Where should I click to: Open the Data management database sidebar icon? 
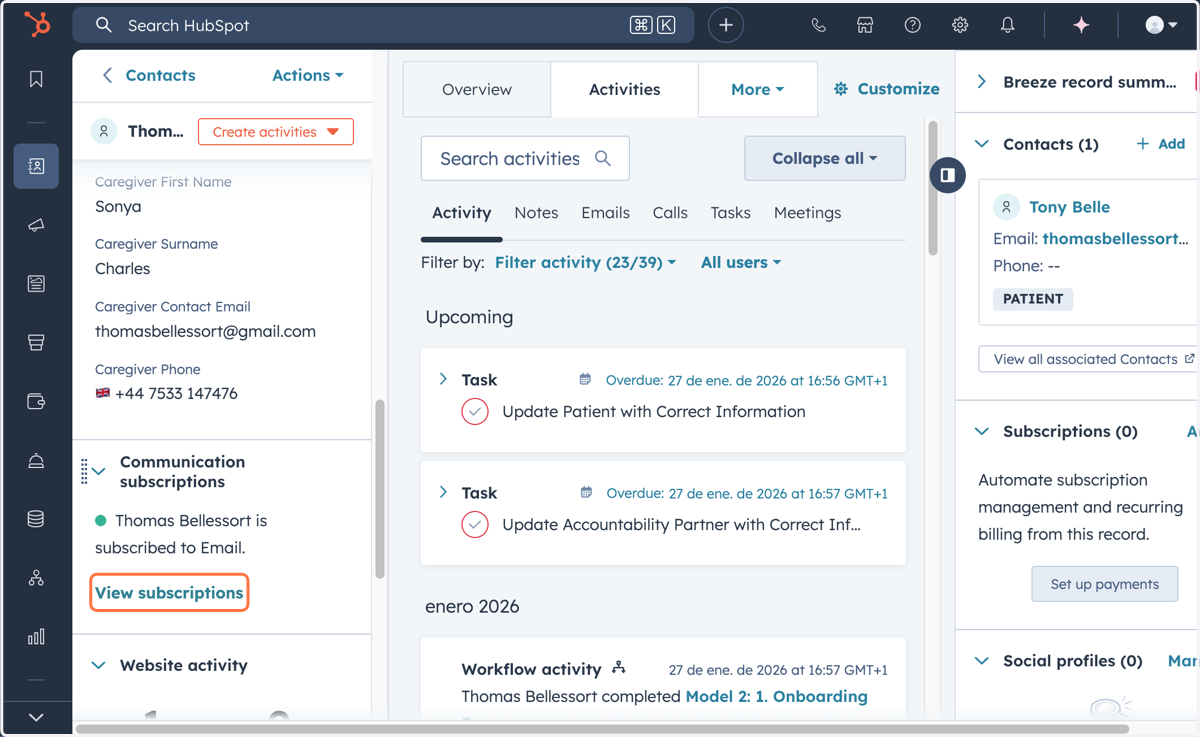point(36,519)
